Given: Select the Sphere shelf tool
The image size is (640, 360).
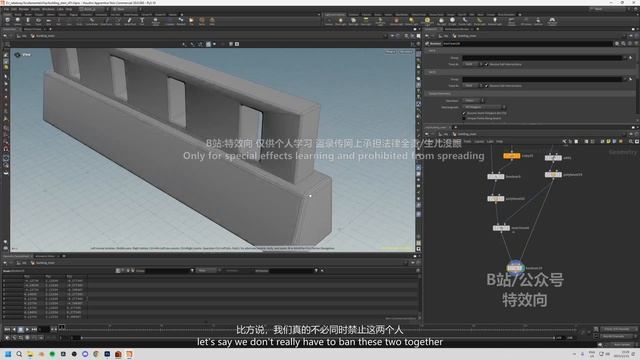Looking at the screenshot, I should coord(18,21).
